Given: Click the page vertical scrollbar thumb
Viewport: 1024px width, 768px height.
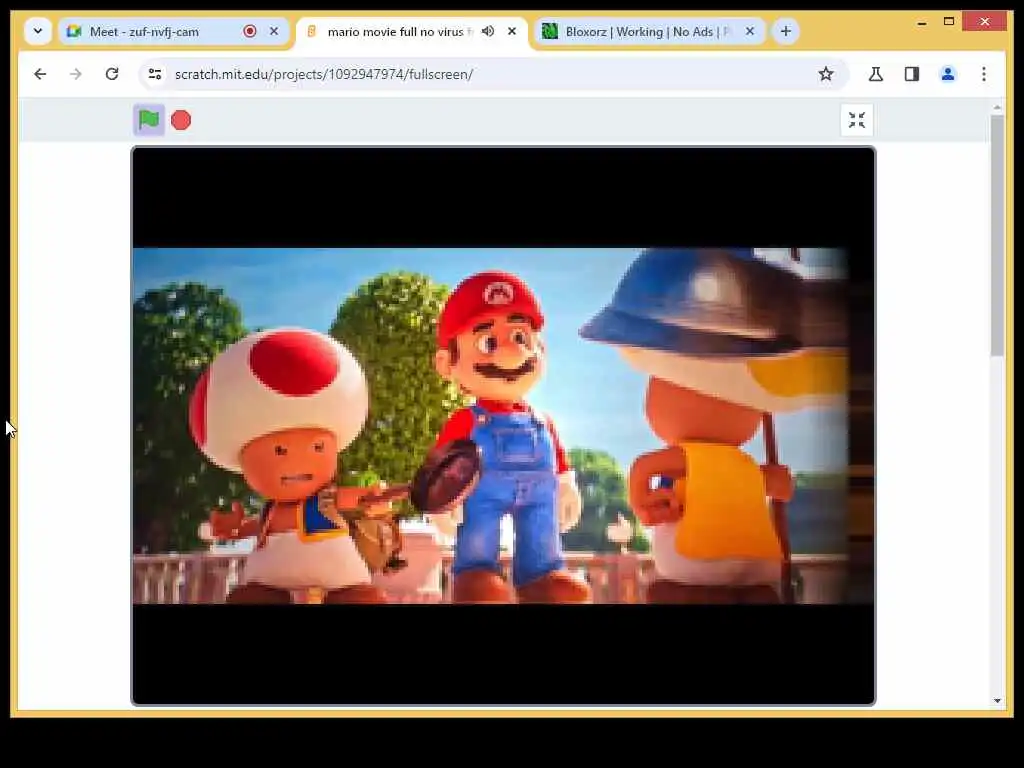Looking at the screenshot, I should tap(997, 236).
